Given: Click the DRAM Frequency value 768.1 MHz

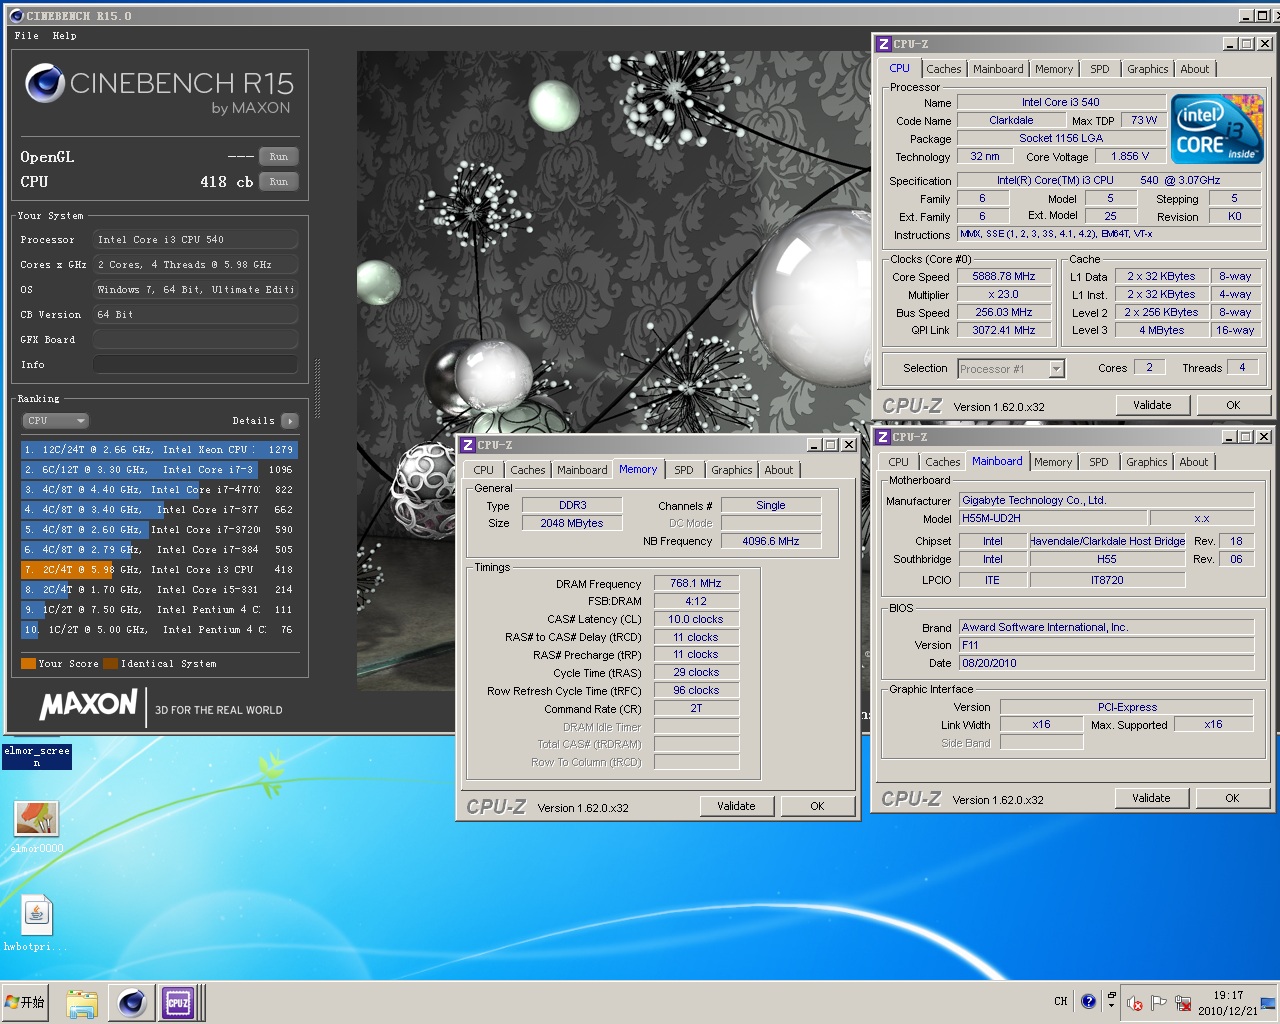Looking at the screenshot, I should coord(696,584).
